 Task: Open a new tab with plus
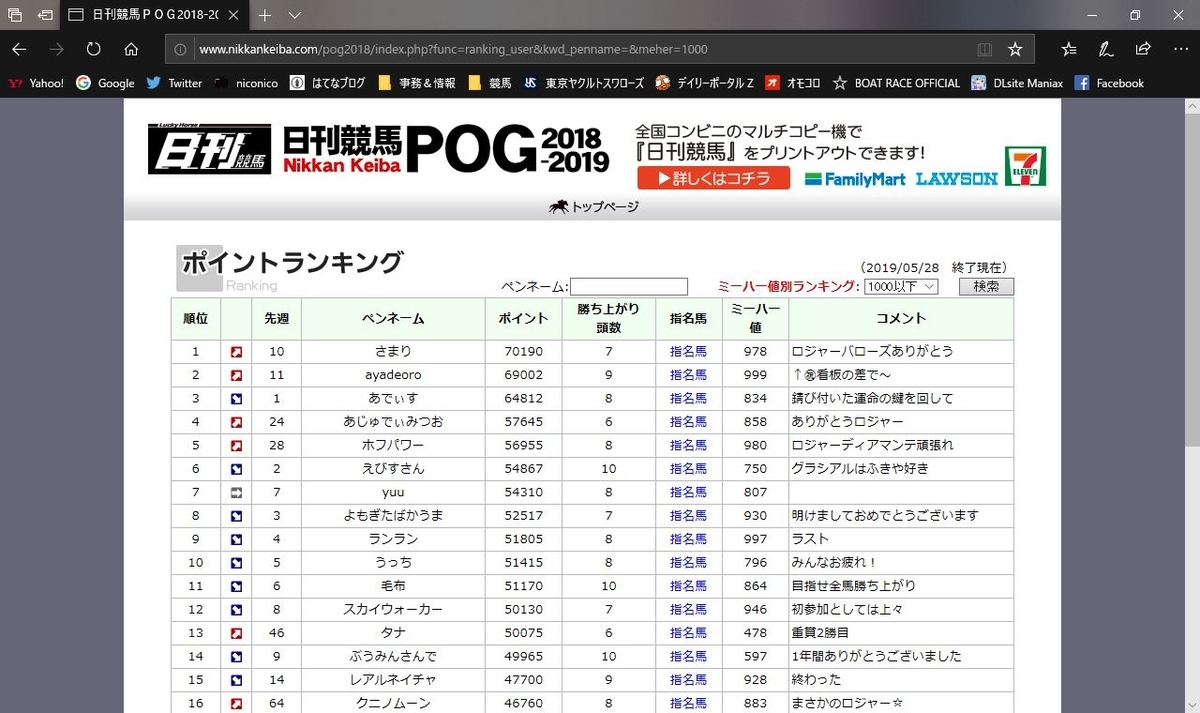point(265,16)
